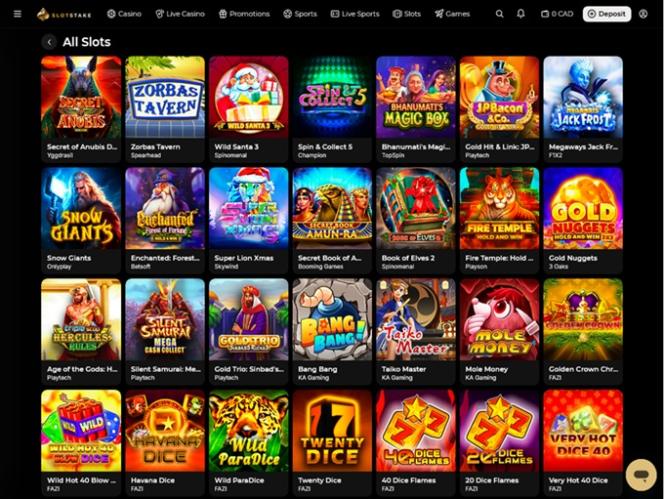The width and height of the screenshot is (664, 499).
Task: Open the Casino menu item
Action: click(x=124, y=14)
